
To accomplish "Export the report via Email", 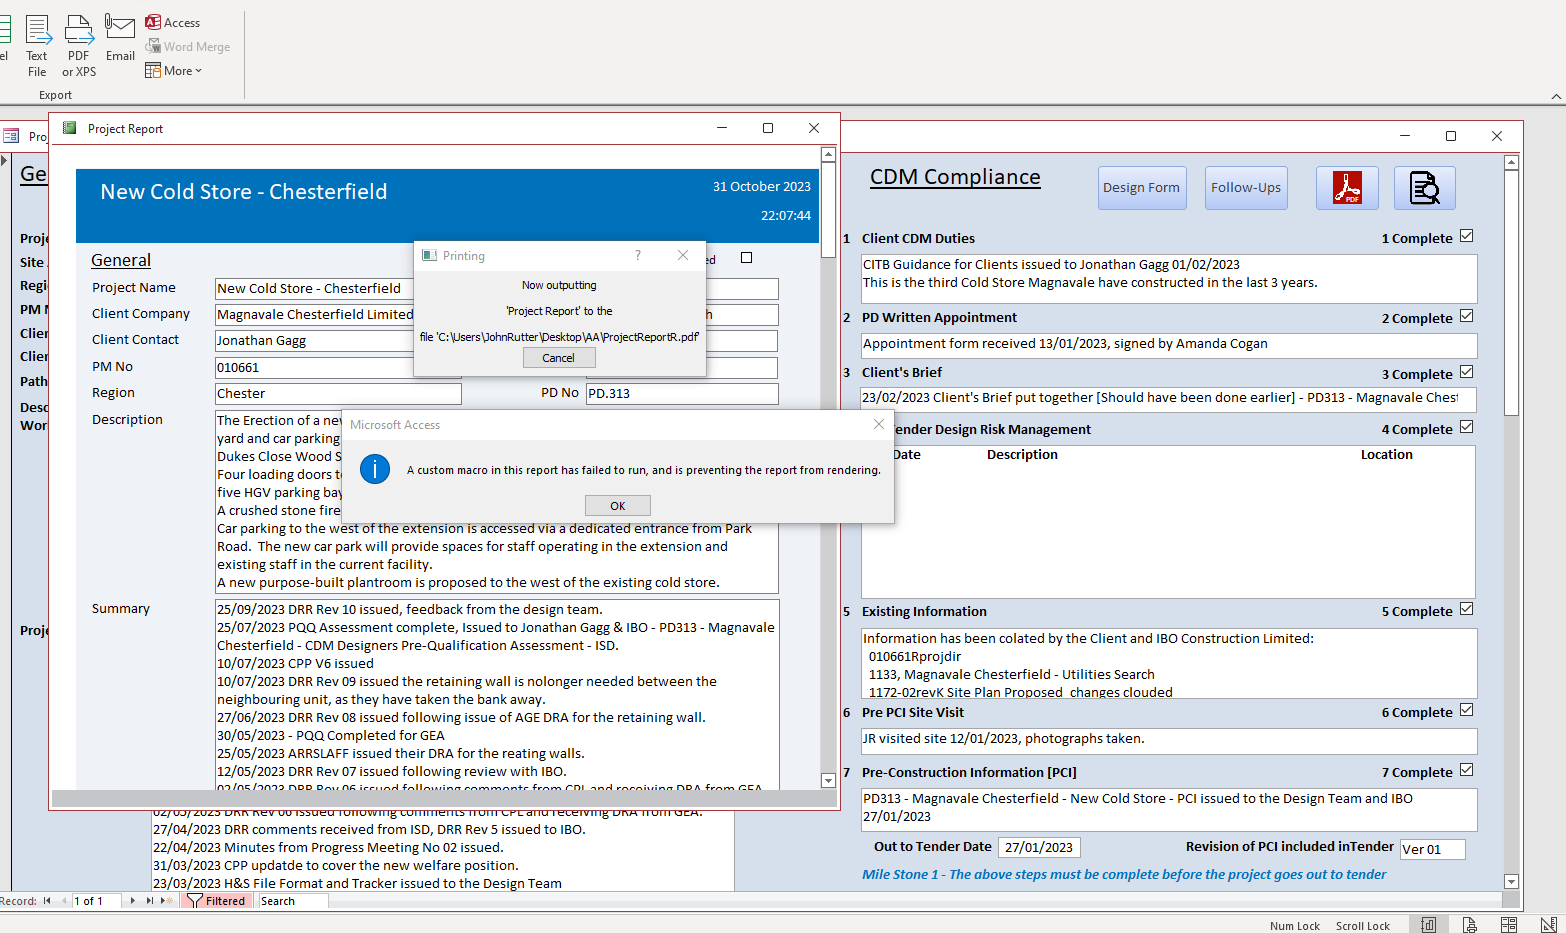I will coord(120,40).
